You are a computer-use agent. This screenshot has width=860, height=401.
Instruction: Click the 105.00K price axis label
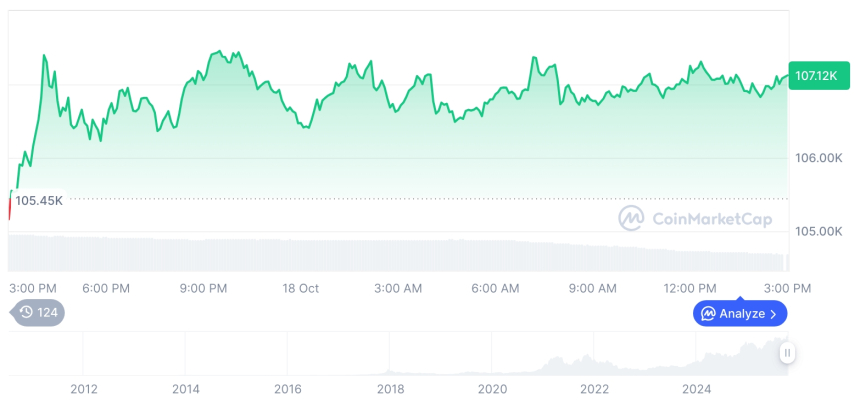[819, 231]
